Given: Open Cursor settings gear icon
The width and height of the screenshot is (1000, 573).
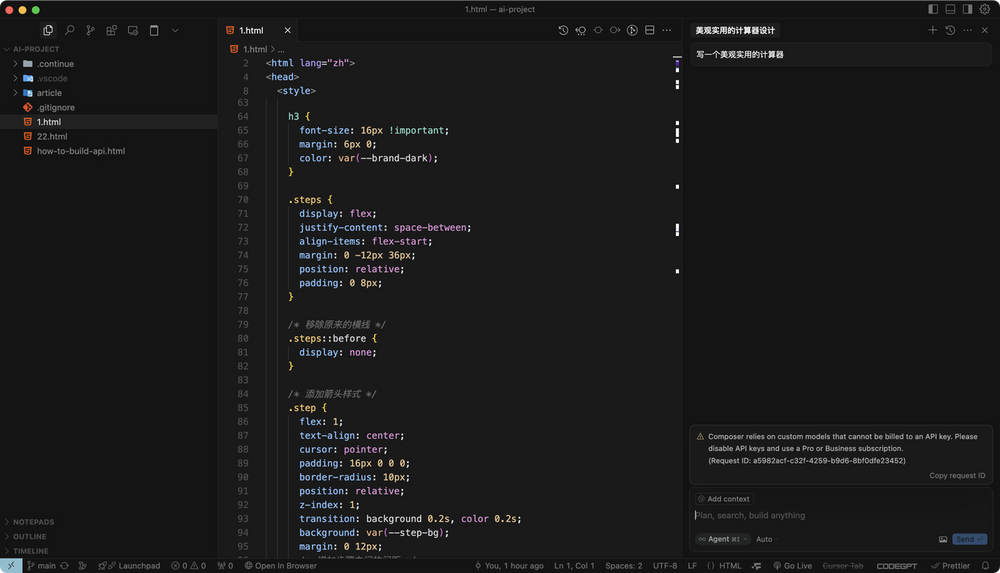Looking at the screenshot, I should click(984, 9).
